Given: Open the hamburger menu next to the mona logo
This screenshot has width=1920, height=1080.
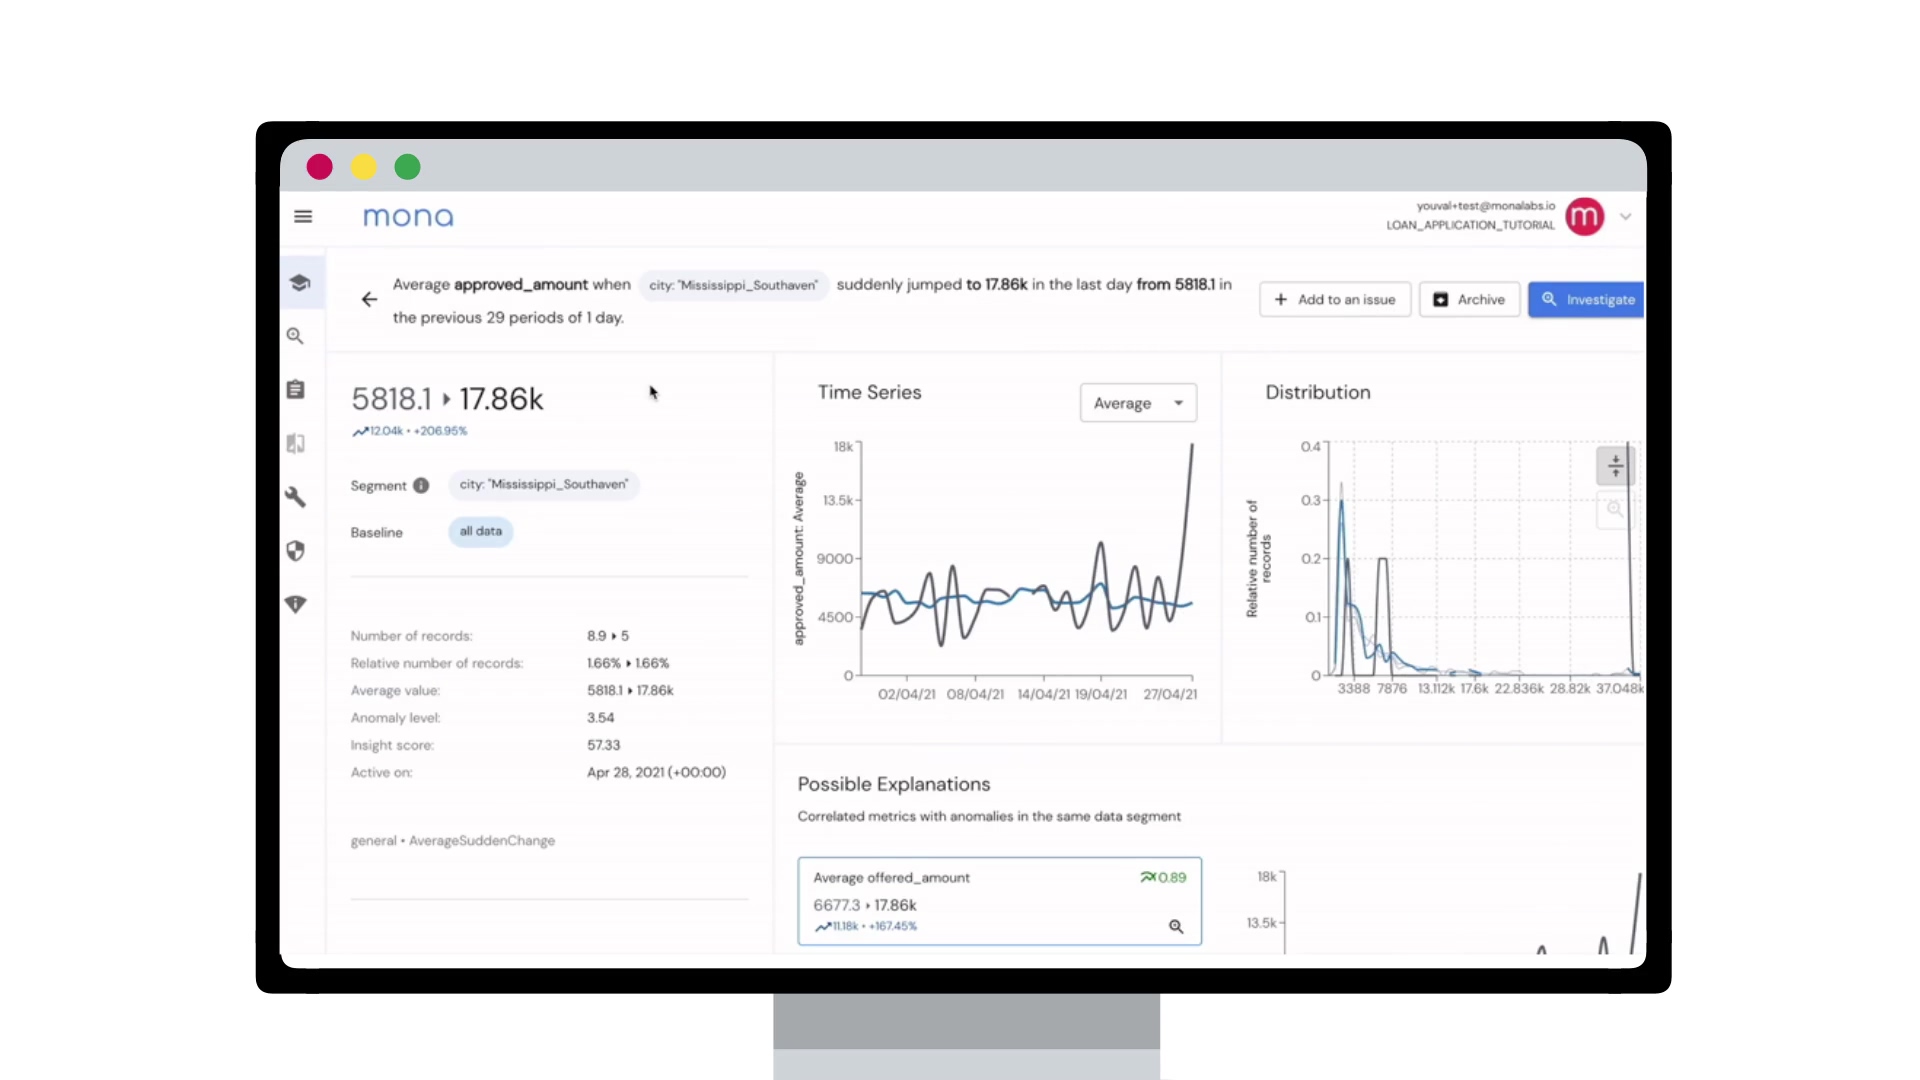Looking at the screenshot, I should click(x=303, y=216).
